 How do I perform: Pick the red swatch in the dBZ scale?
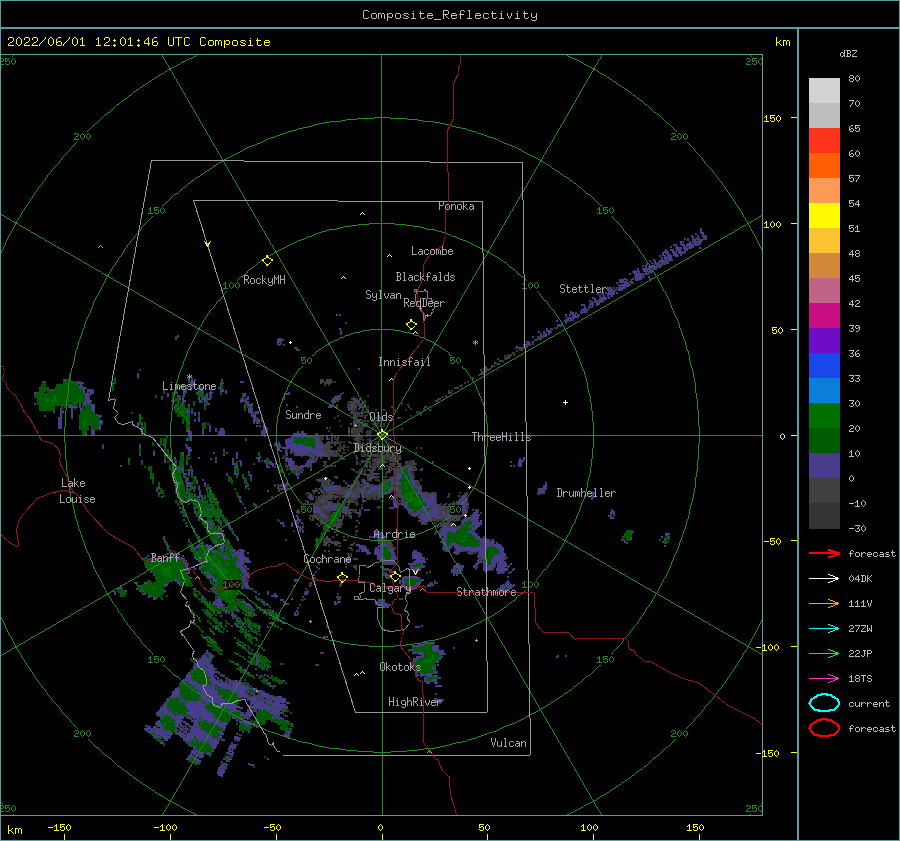pos(824,141)
